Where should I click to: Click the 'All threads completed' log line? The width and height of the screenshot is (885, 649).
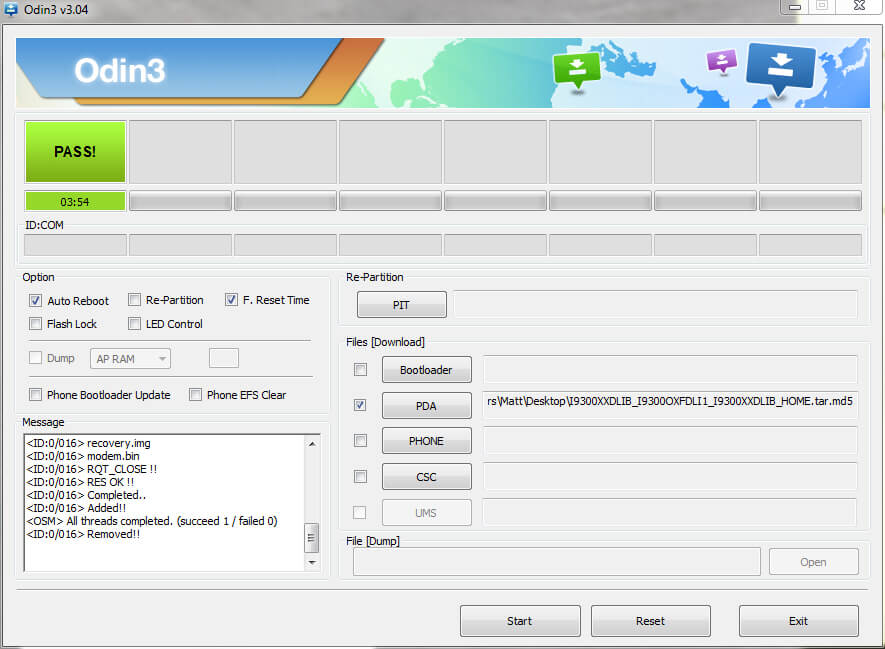[152, 521]
